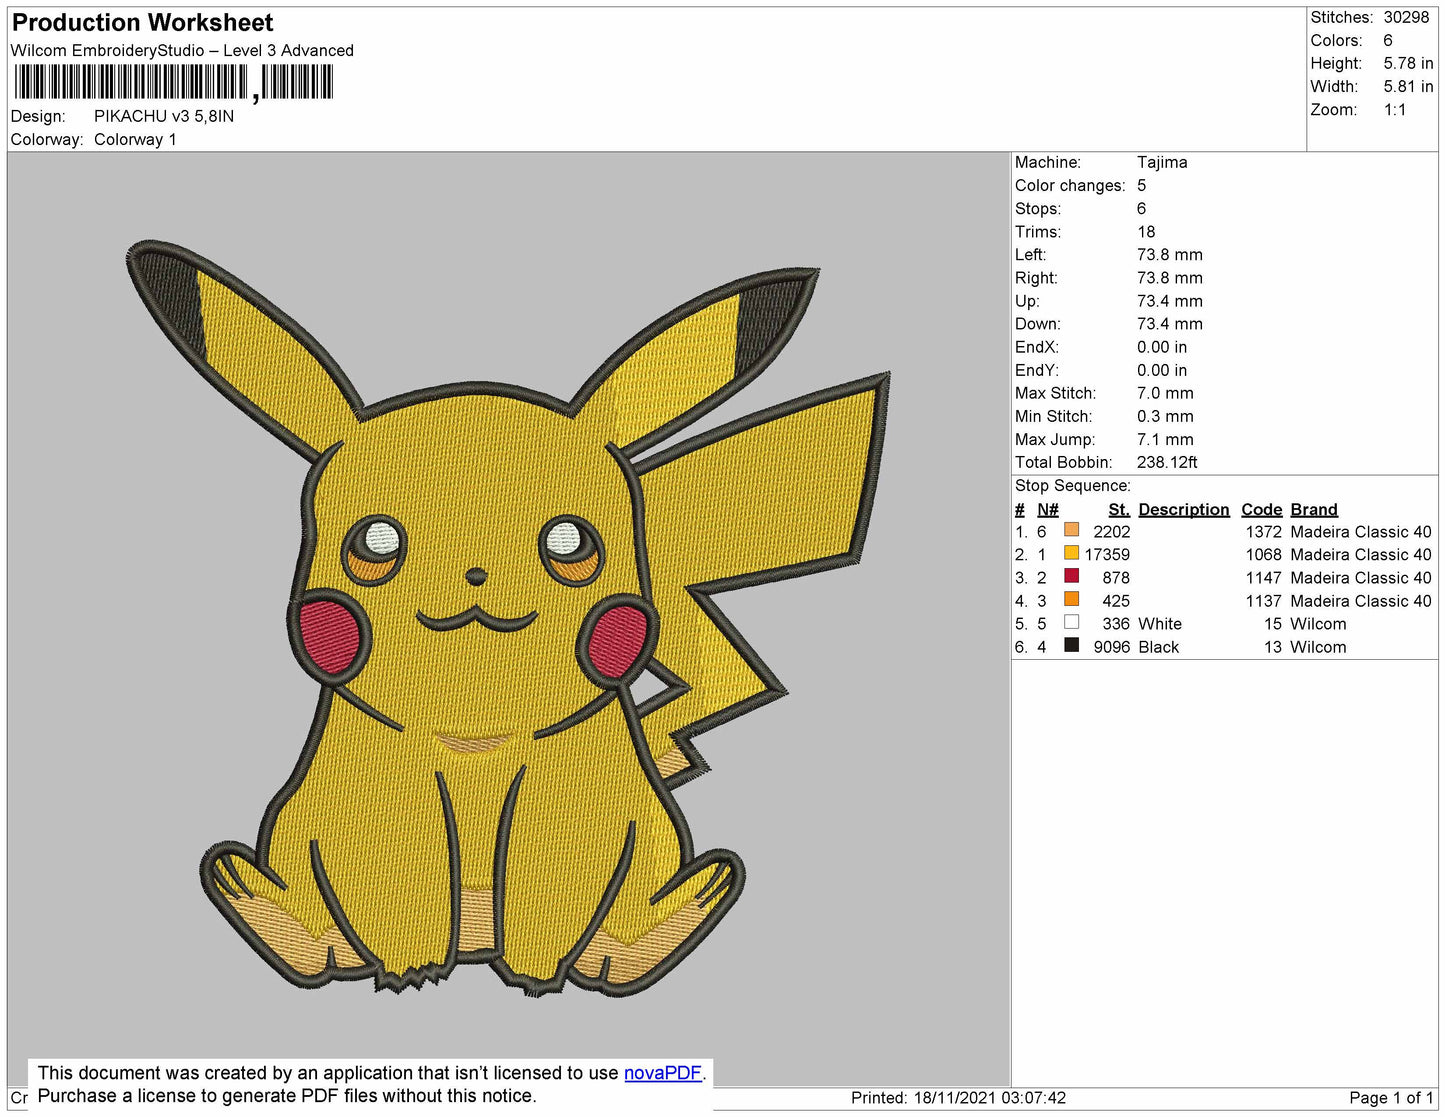Viewport: 1445px width, 1117px height.
Task: Click the Production Worksheet title
Action: tap(142, 22)
